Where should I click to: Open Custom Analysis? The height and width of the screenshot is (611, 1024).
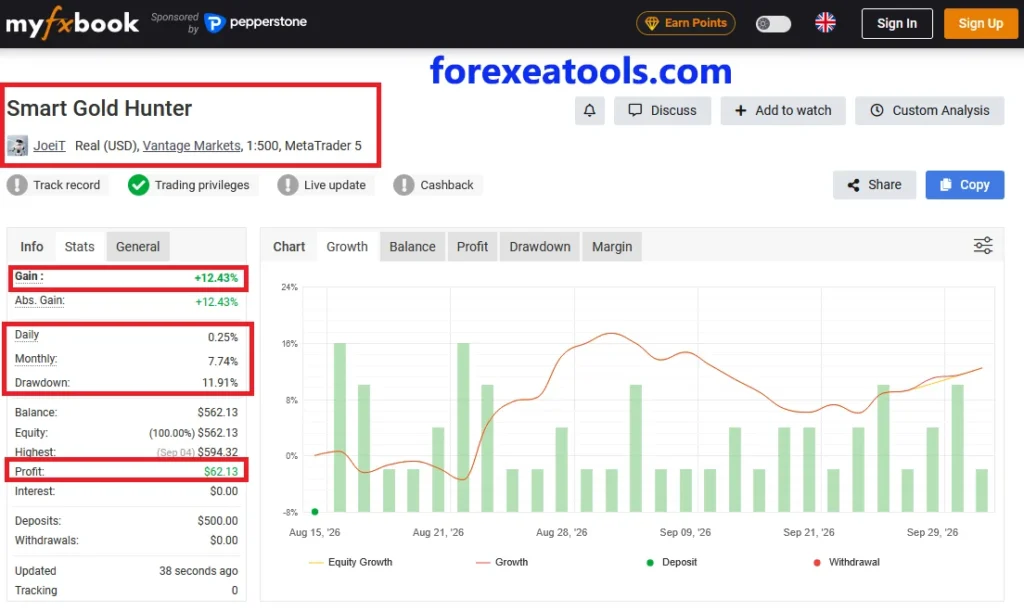929,110
